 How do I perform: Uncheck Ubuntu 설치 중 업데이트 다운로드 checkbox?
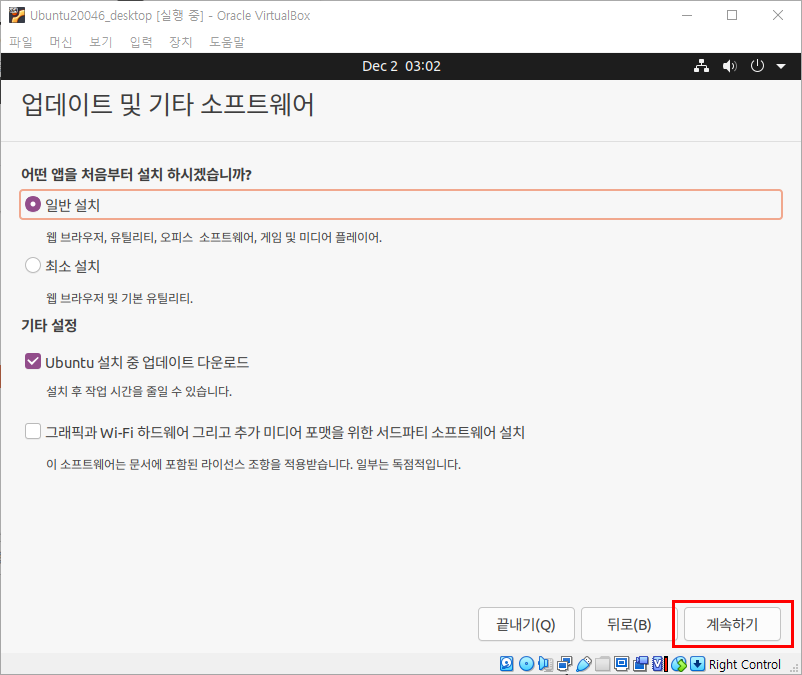coord(33,362)
